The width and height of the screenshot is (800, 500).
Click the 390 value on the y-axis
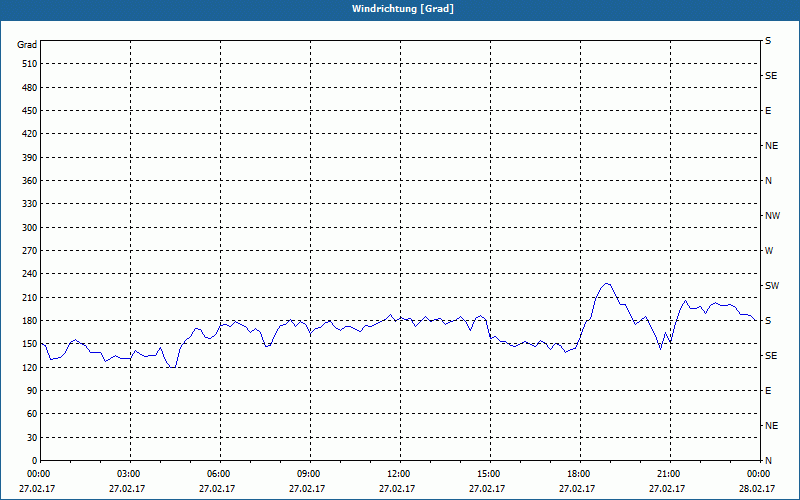(29, 157)
